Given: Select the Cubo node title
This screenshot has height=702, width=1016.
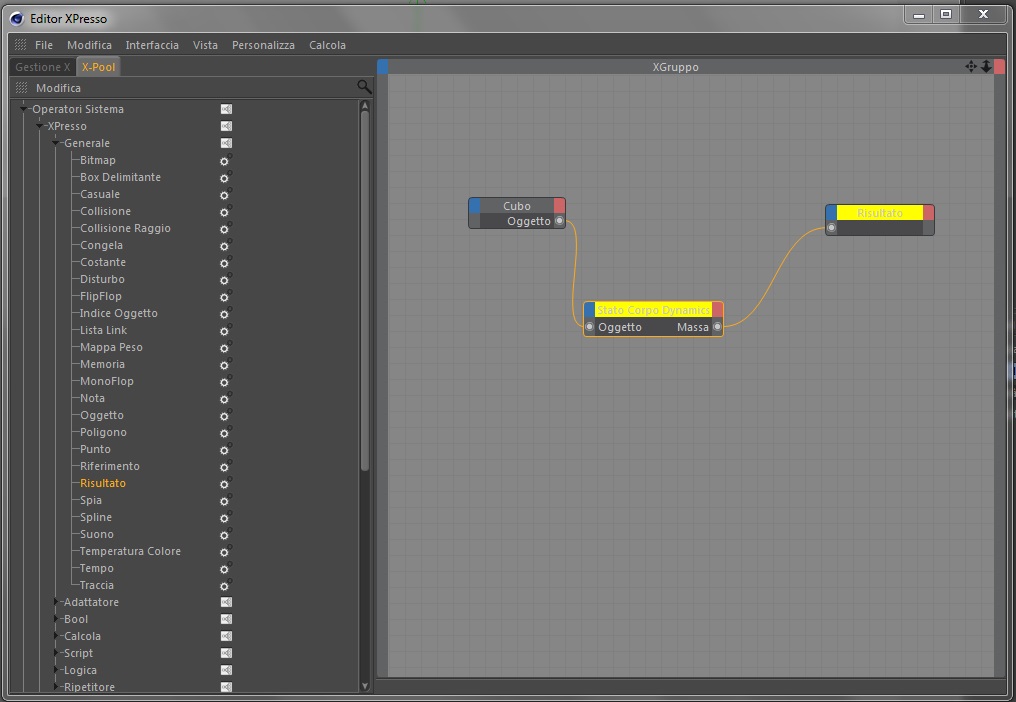Looking at the screenshot, I should pos(517,205).
